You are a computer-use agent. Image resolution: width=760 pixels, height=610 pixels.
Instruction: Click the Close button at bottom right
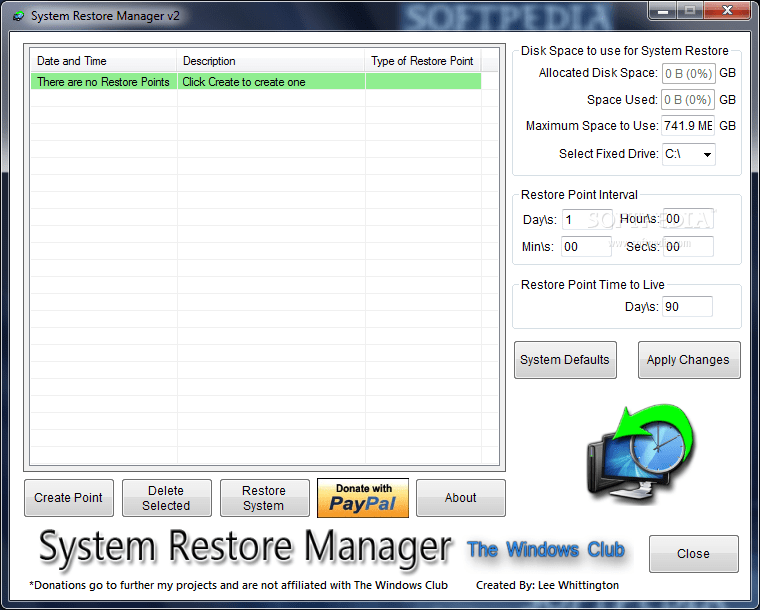coord(694,554)
